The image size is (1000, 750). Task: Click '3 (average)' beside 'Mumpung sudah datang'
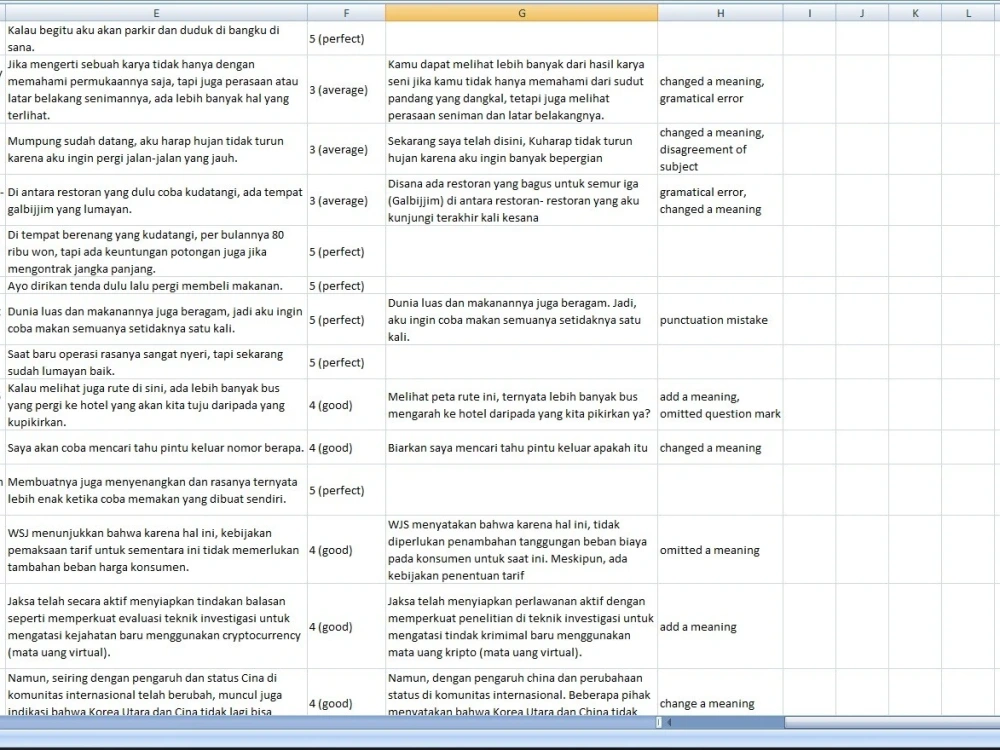point(346,149)
